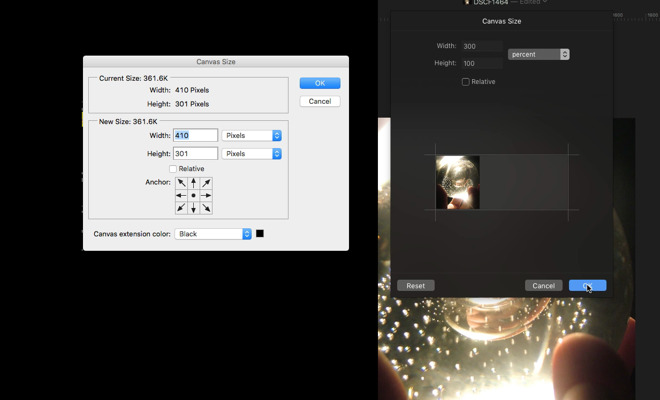Enable Relative checkbox in dark Canvas Size dialog
660x400 pixels.
pos(466,82)
